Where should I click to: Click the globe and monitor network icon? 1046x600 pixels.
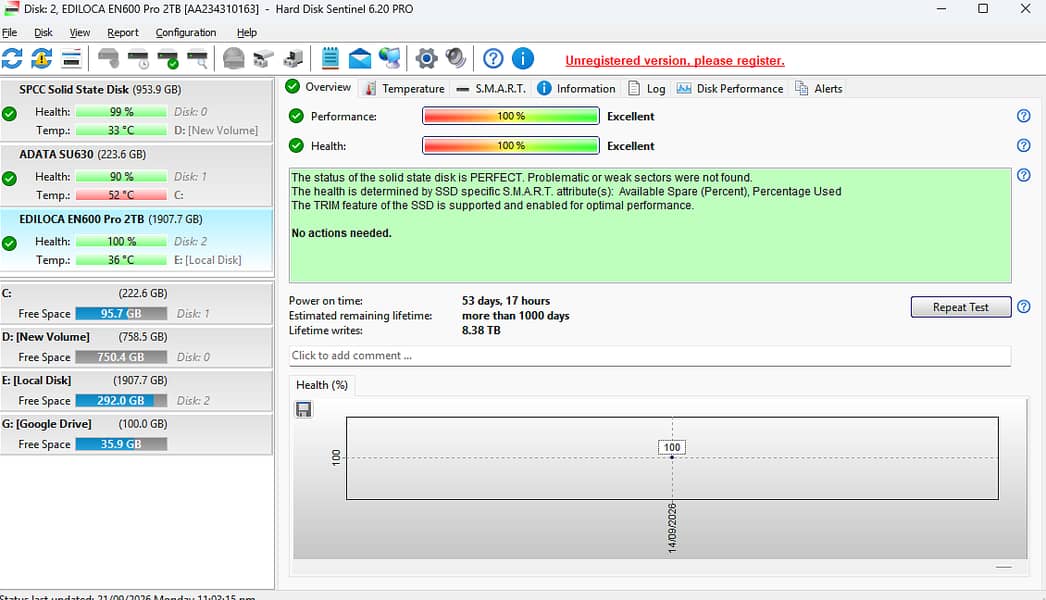coord(390,59)
